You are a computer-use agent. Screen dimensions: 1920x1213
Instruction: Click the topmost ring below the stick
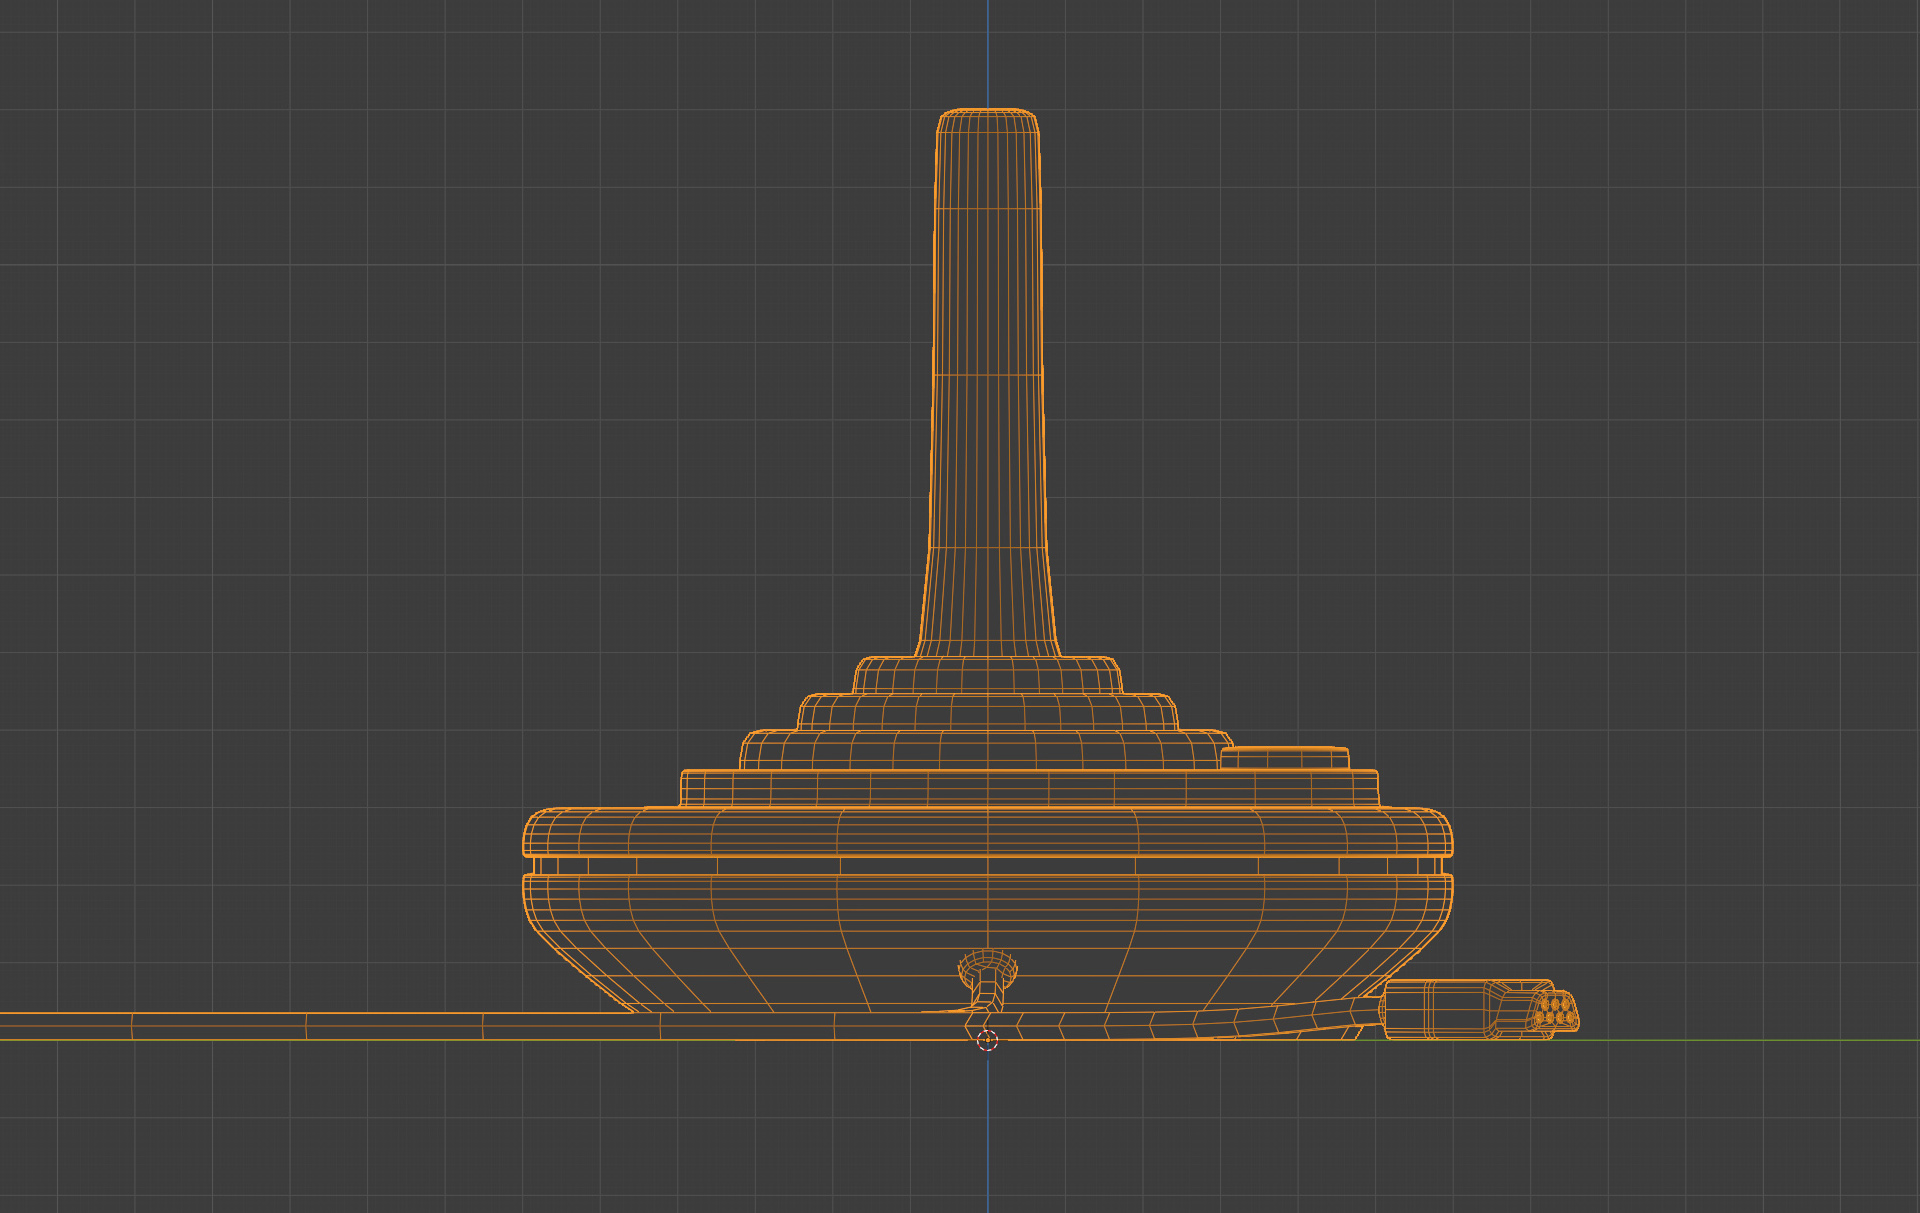[988, 675]
